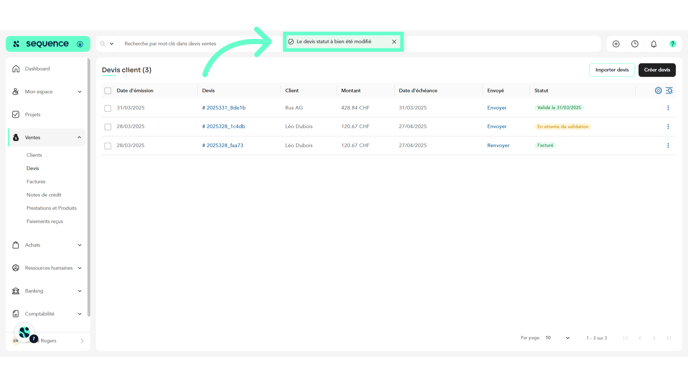The width and height of the screenshot is (688, 387).
Task: Click the Créer devis button
Action: pos(657,70)
